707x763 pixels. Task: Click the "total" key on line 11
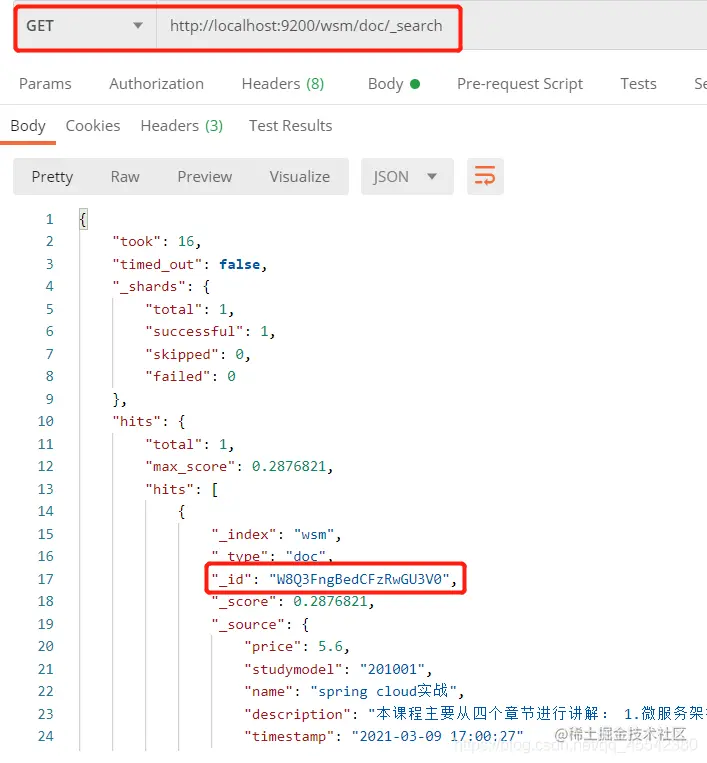tap(174, 444)
